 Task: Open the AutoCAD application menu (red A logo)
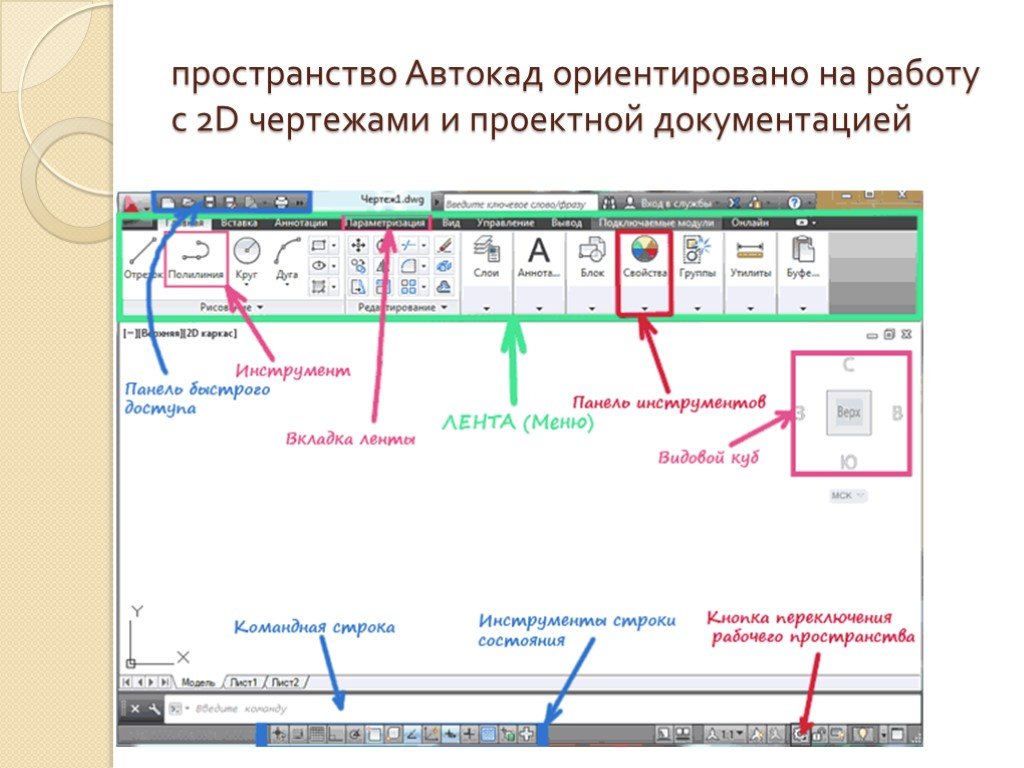pyautogui.click(x=133, y=204)
